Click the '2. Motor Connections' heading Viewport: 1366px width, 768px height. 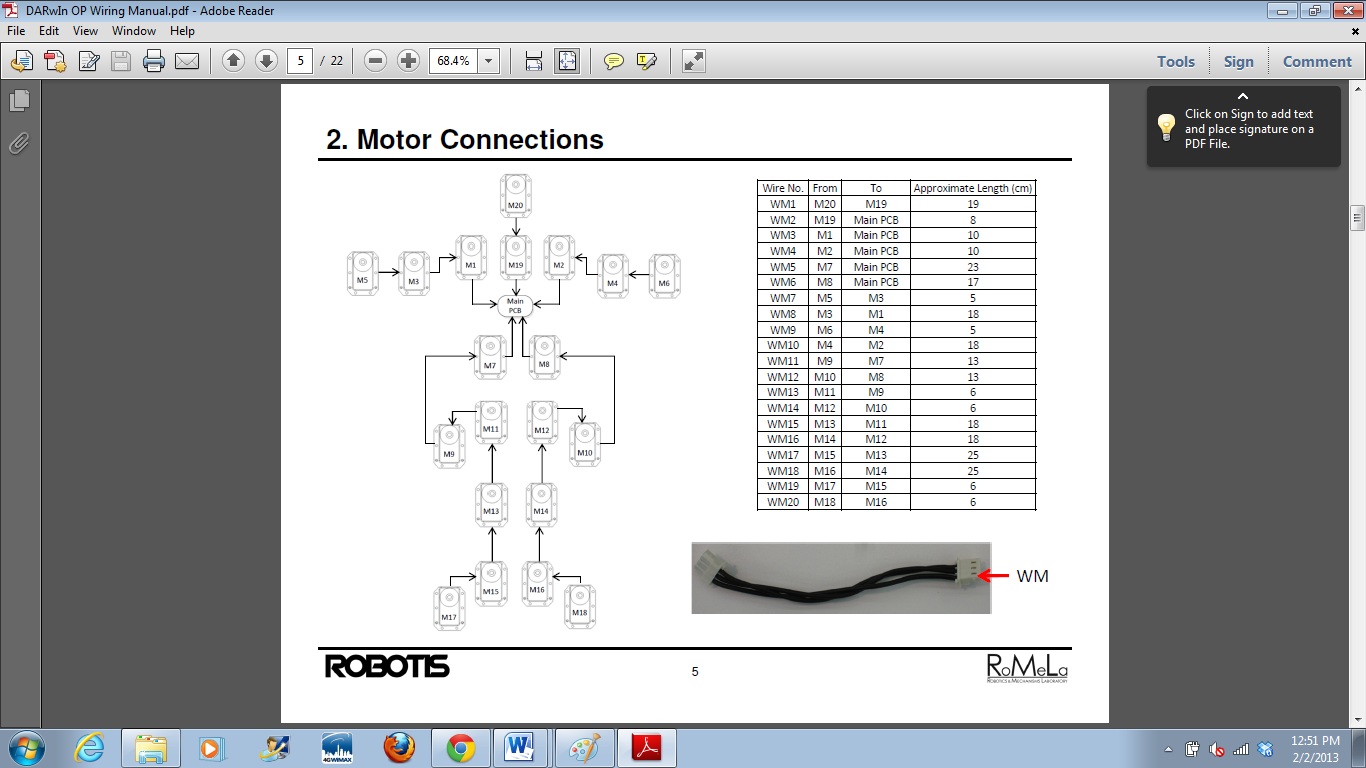[x=465, y=139]
